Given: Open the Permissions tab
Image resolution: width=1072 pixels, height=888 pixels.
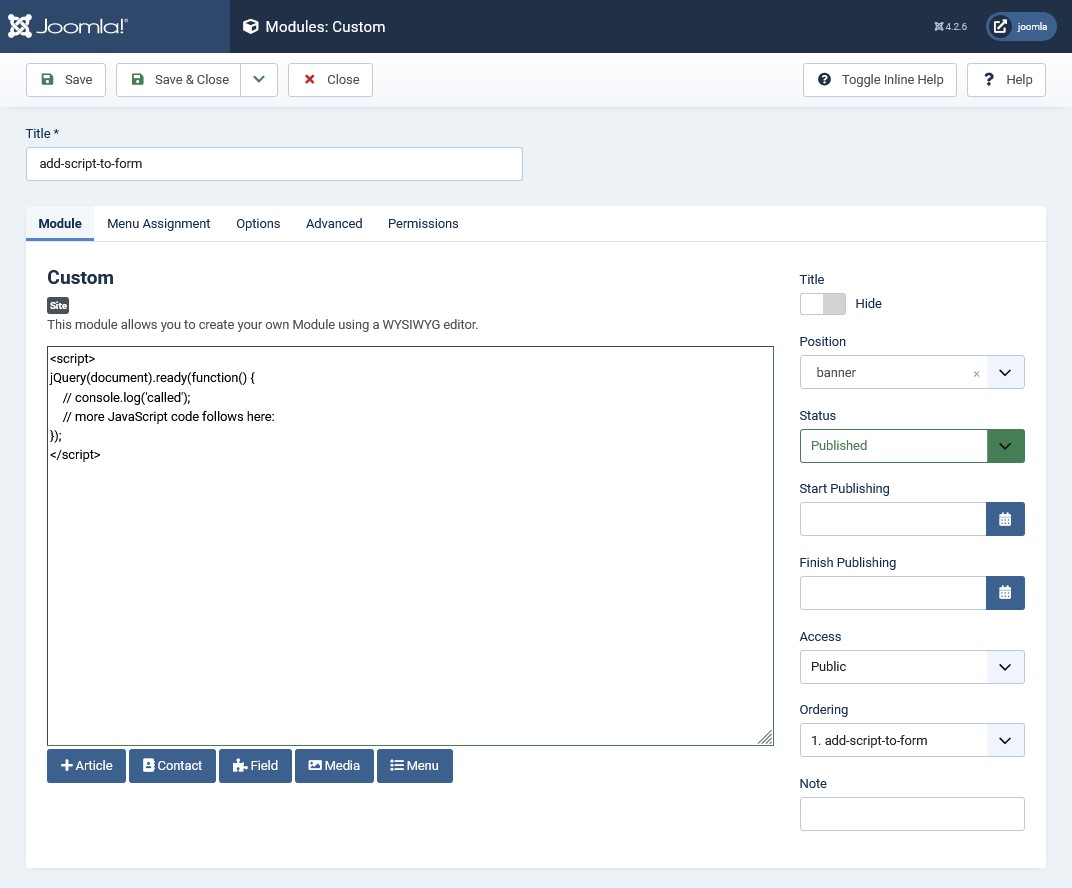Looking at the screenshot, I should pos(423,223).
